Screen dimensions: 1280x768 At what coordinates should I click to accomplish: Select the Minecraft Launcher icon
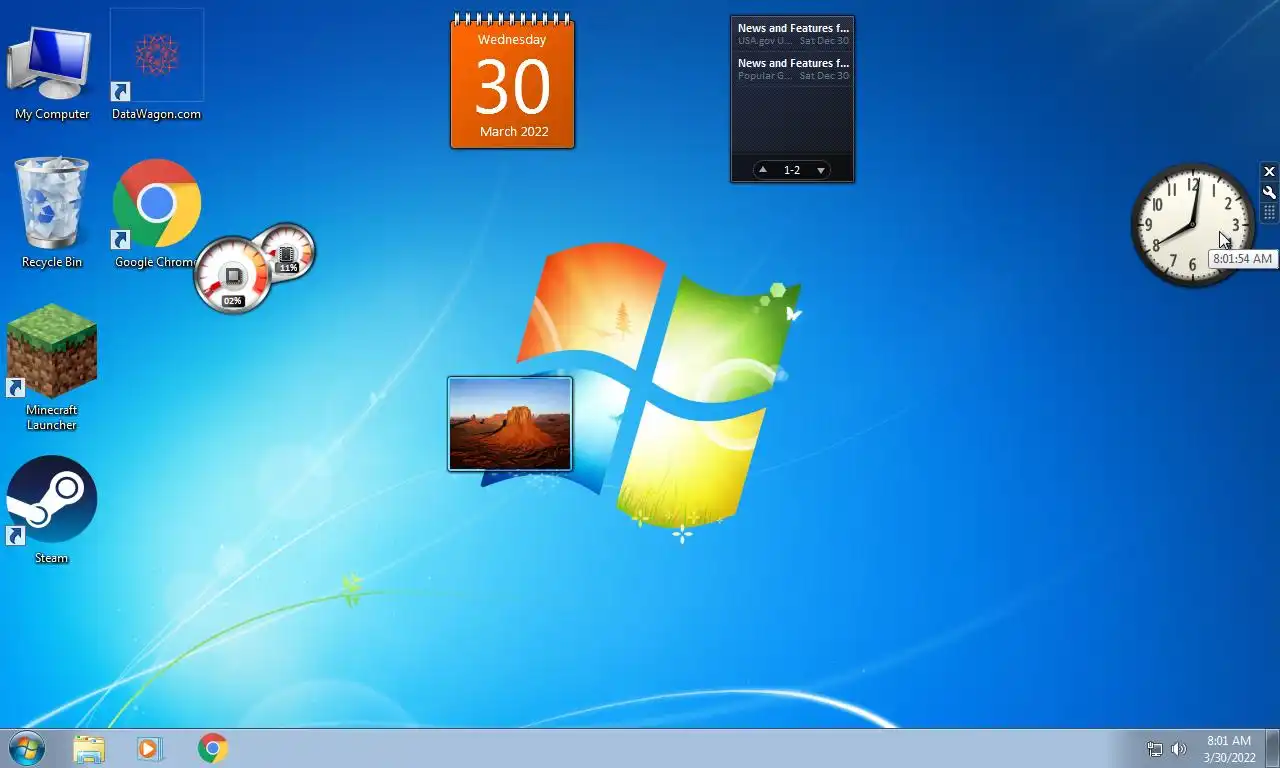coord(52,367)
